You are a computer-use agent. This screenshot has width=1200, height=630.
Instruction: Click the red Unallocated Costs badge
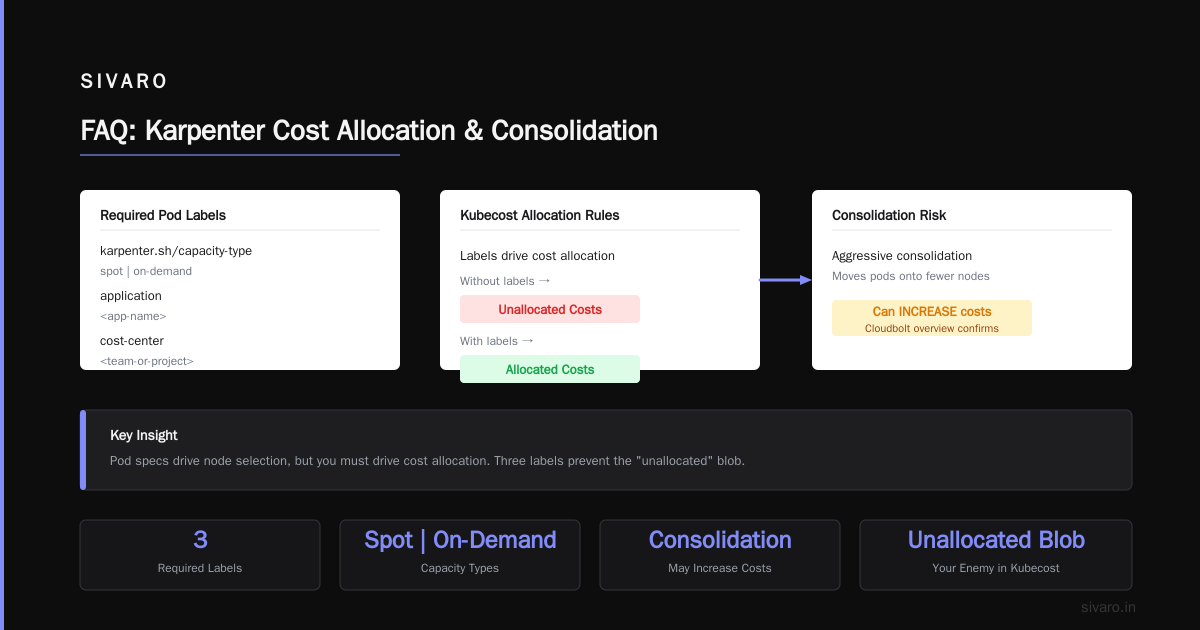tap(550, 309)
